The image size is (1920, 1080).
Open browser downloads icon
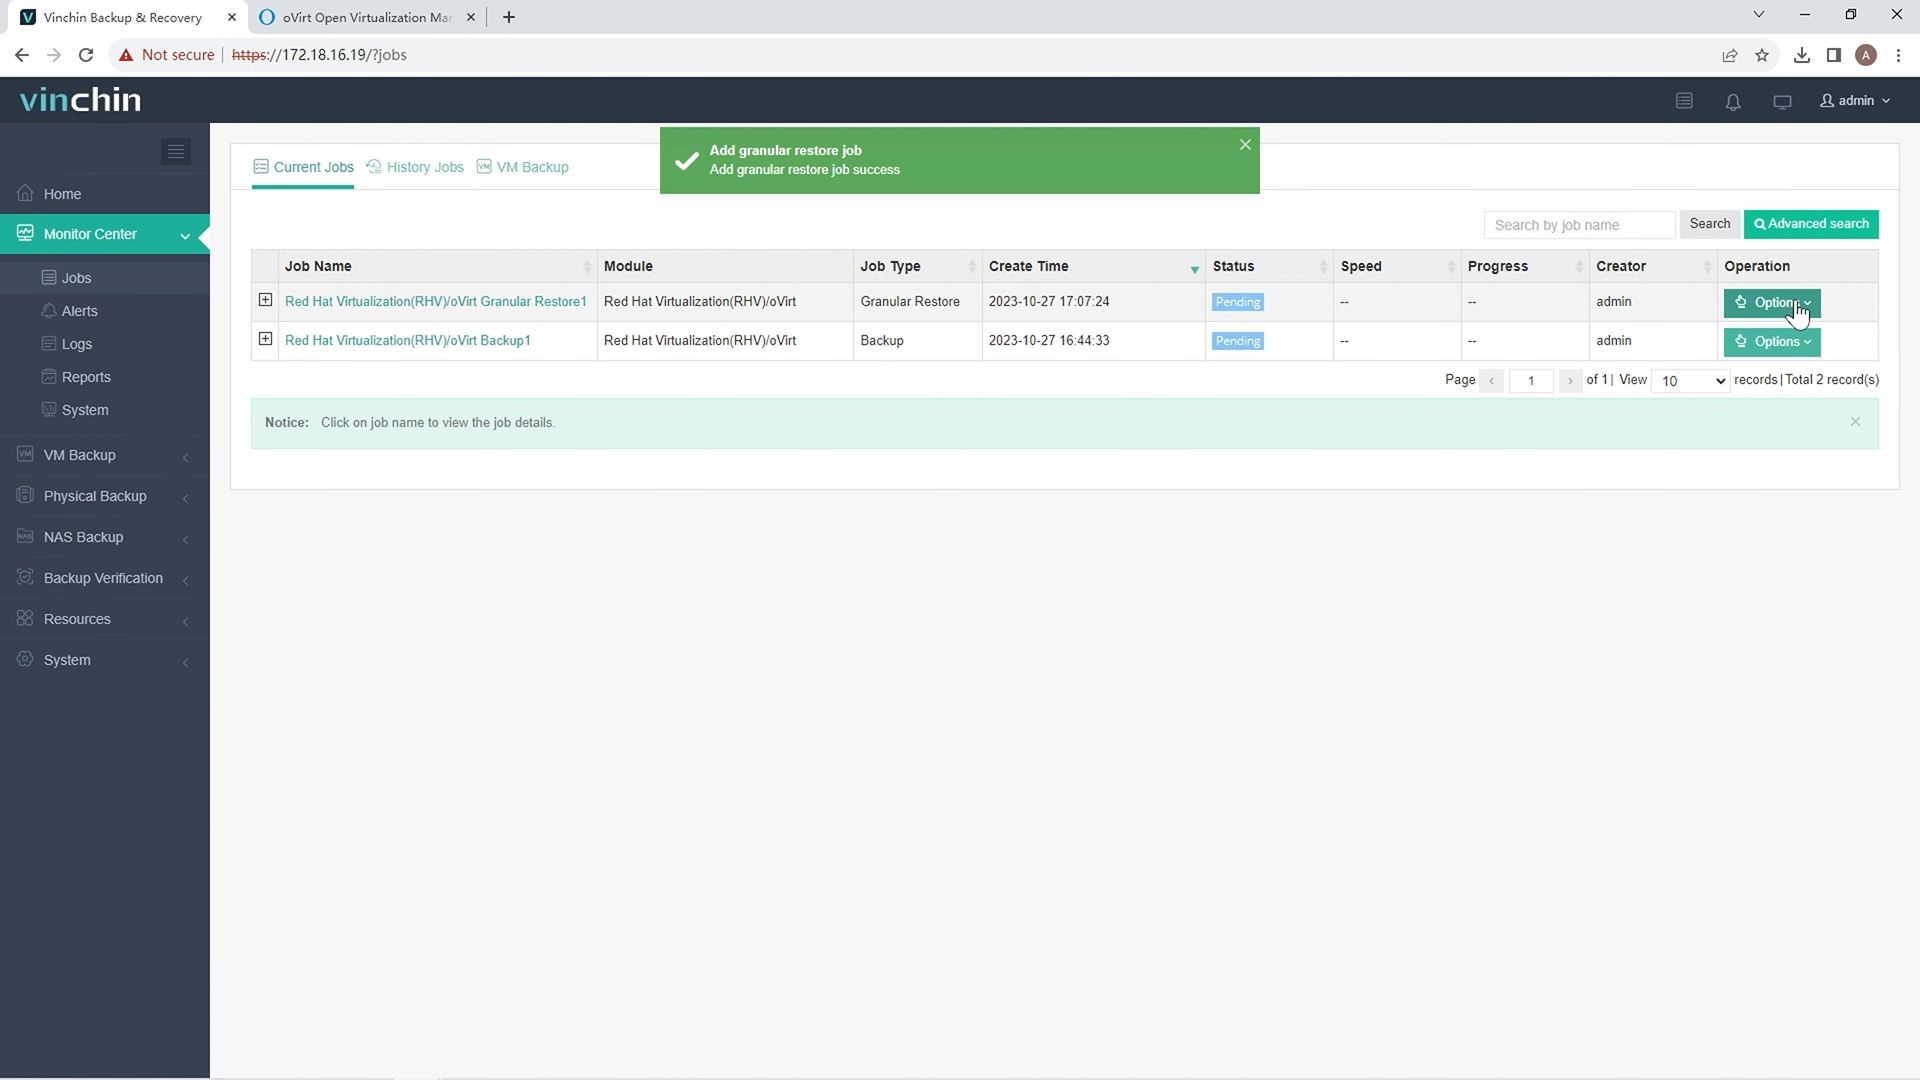[x=1801, y=55]
